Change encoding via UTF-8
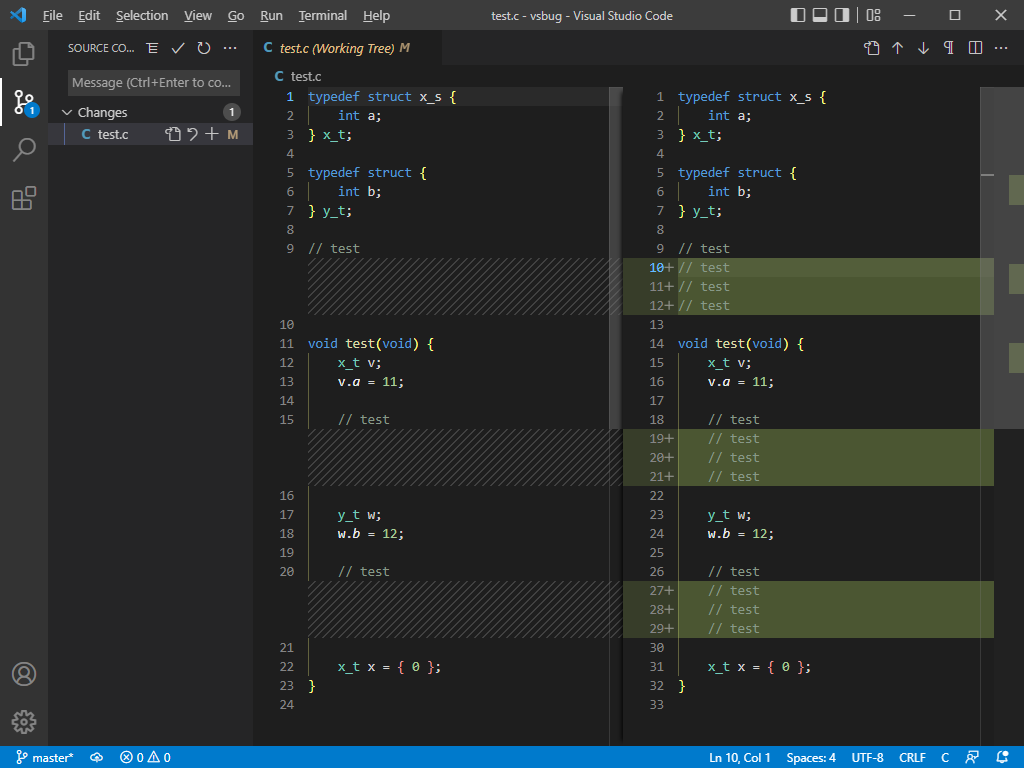This screenshot has width=1024, height=768. (867, 758)
